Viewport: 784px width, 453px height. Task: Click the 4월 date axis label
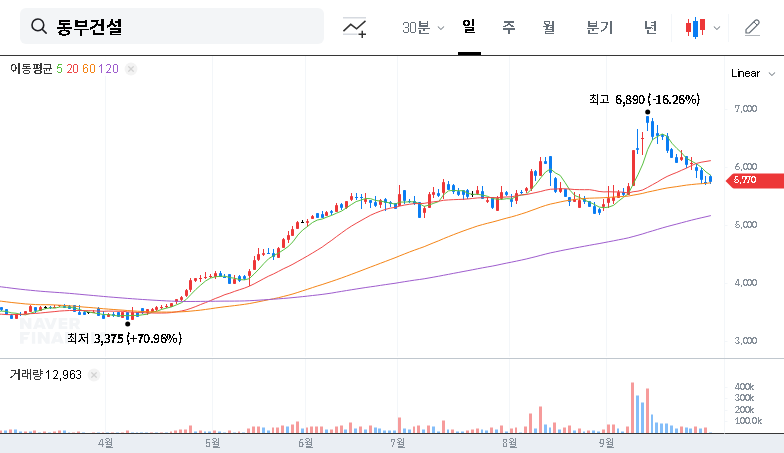[106, 443]
